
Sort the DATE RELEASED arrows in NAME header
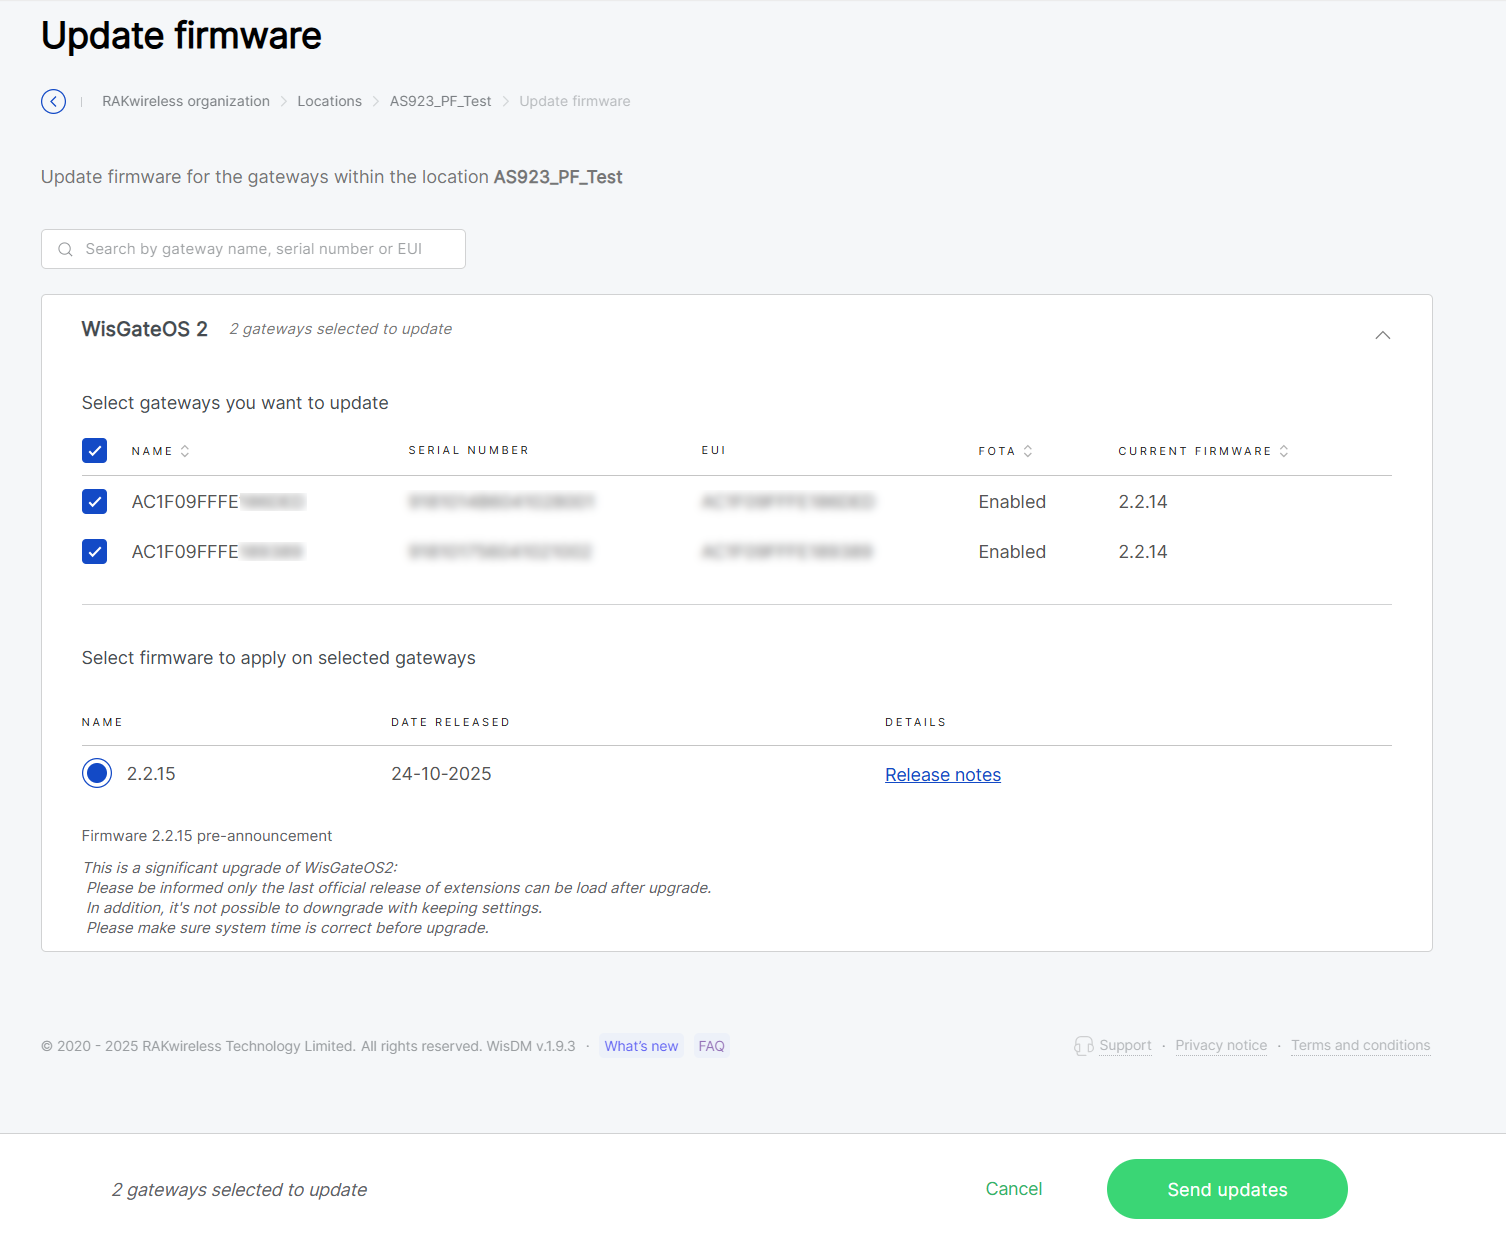coord(187,450)
